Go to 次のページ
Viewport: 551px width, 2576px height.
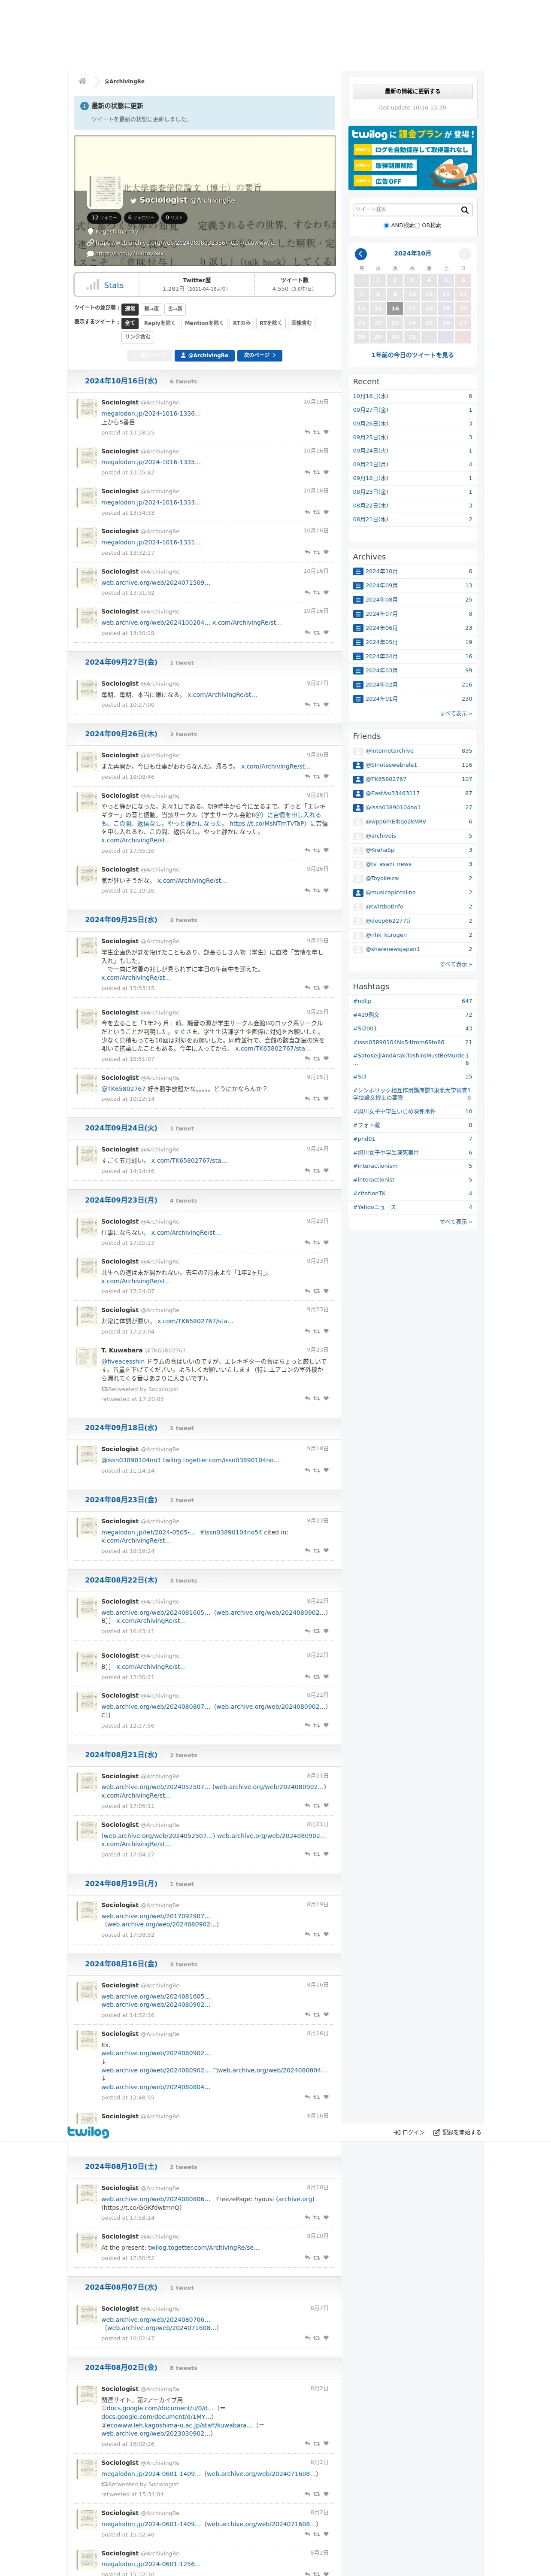tap(260, 355)
